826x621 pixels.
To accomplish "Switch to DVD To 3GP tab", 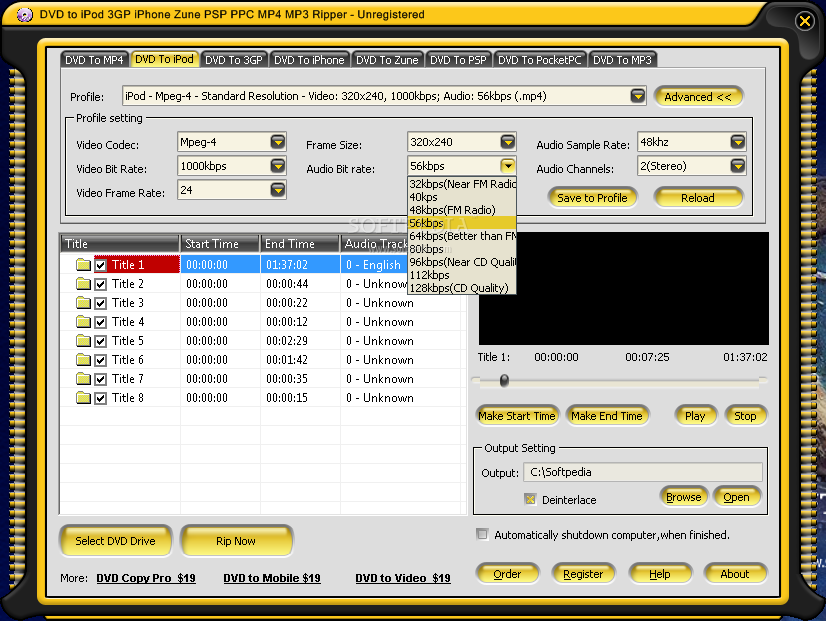I will [x=234, y=60].
